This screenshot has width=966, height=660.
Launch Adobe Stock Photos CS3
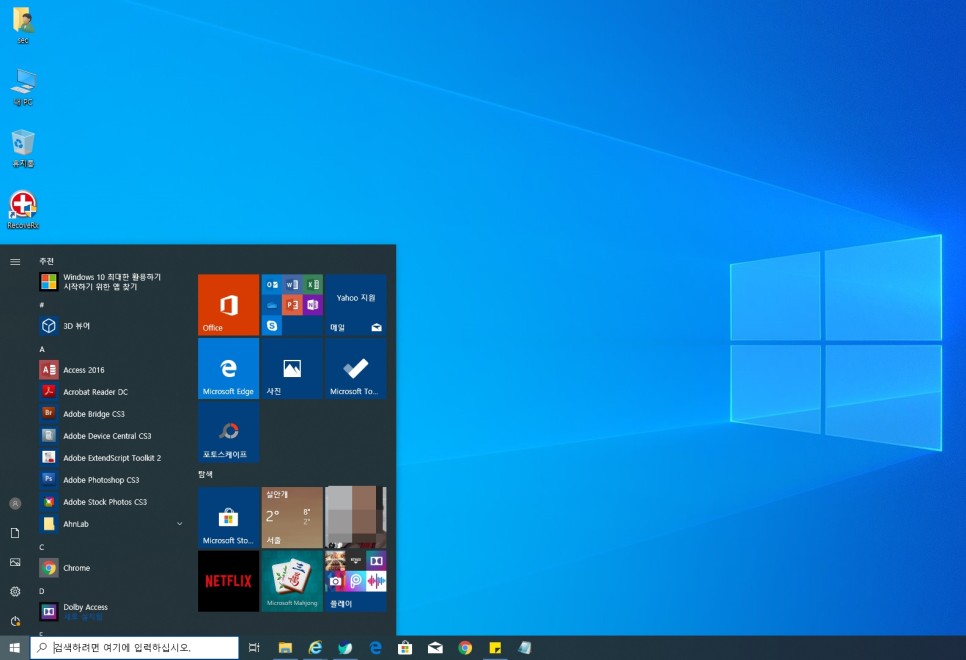pyautogui.click(x=111, y=502)
